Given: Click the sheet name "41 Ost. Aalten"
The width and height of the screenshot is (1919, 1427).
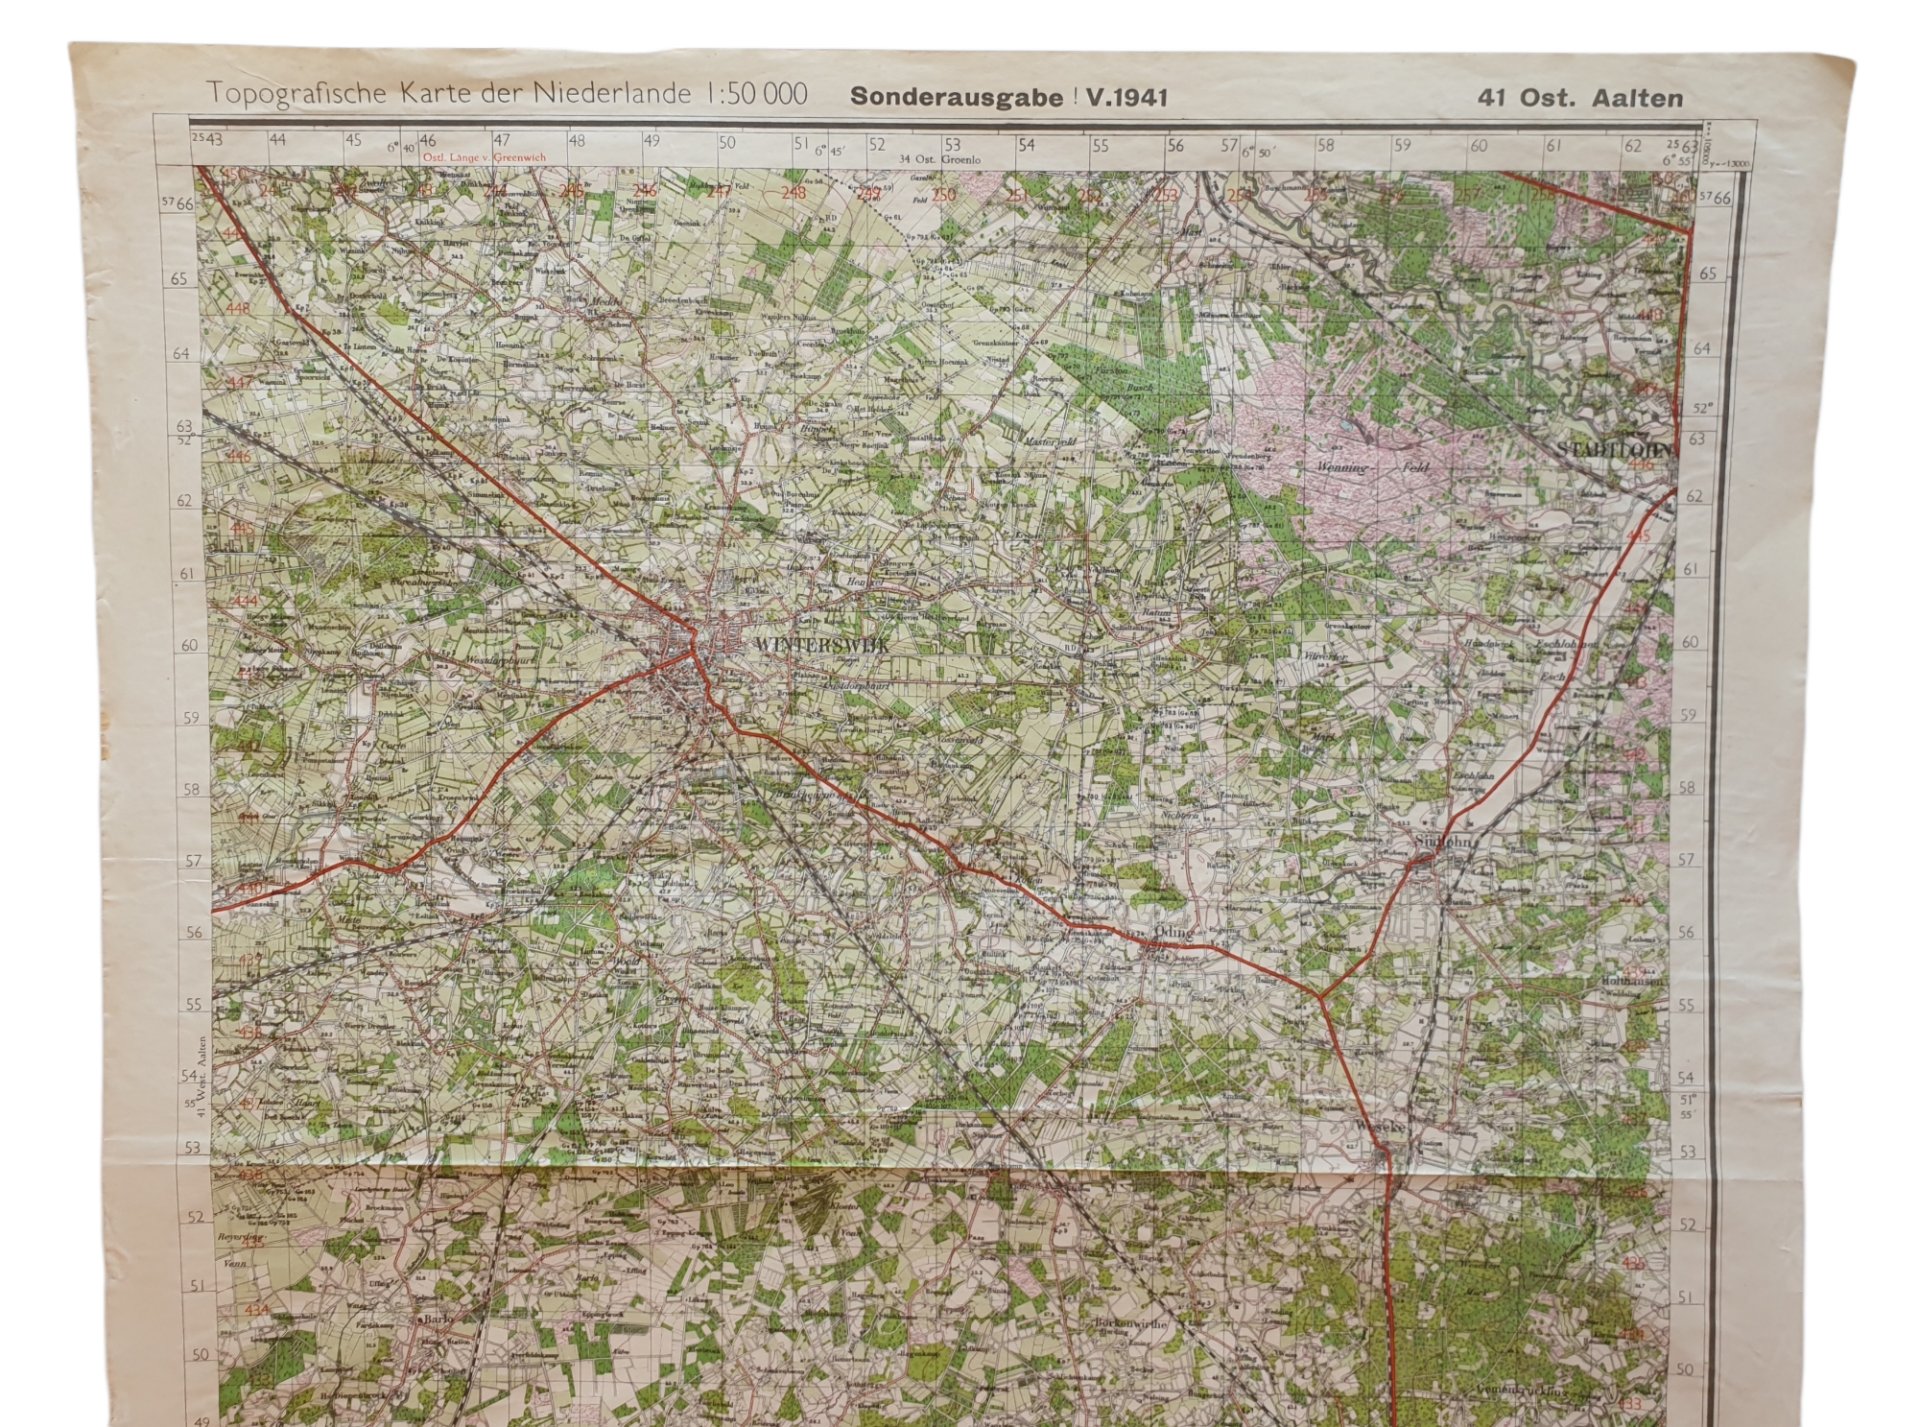Looking at the screenshot, I should [1580, 98].
